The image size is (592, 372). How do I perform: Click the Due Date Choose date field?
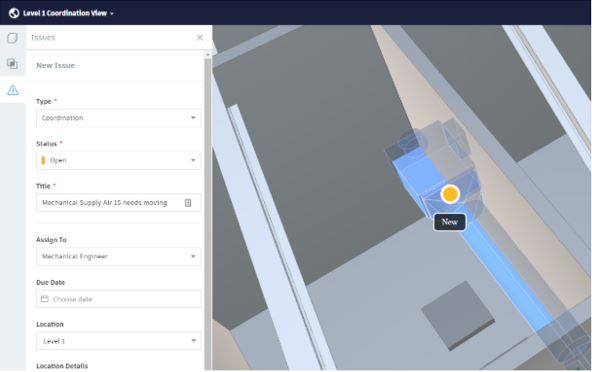click(119, 299)
